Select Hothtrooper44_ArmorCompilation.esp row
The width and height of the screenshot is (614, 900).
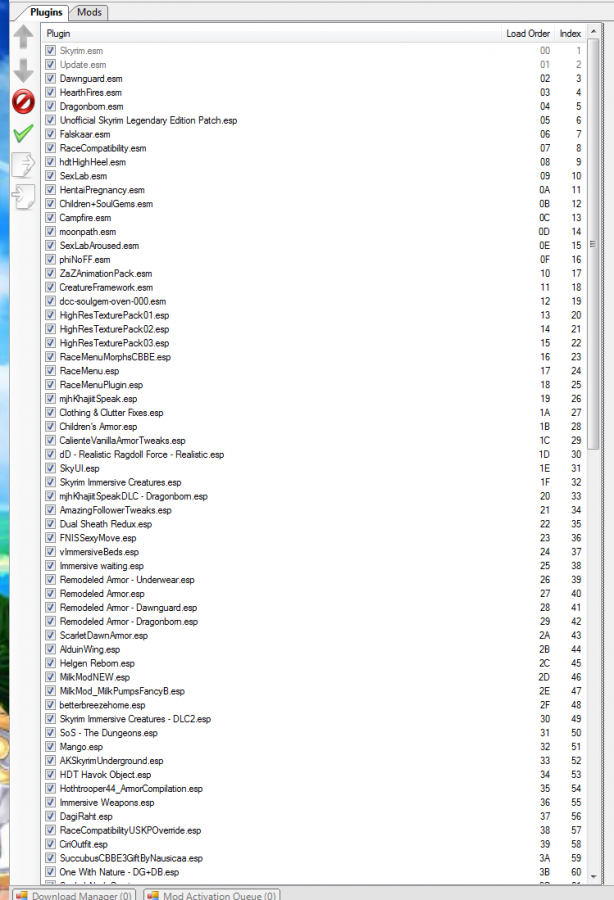coord(314,789)
